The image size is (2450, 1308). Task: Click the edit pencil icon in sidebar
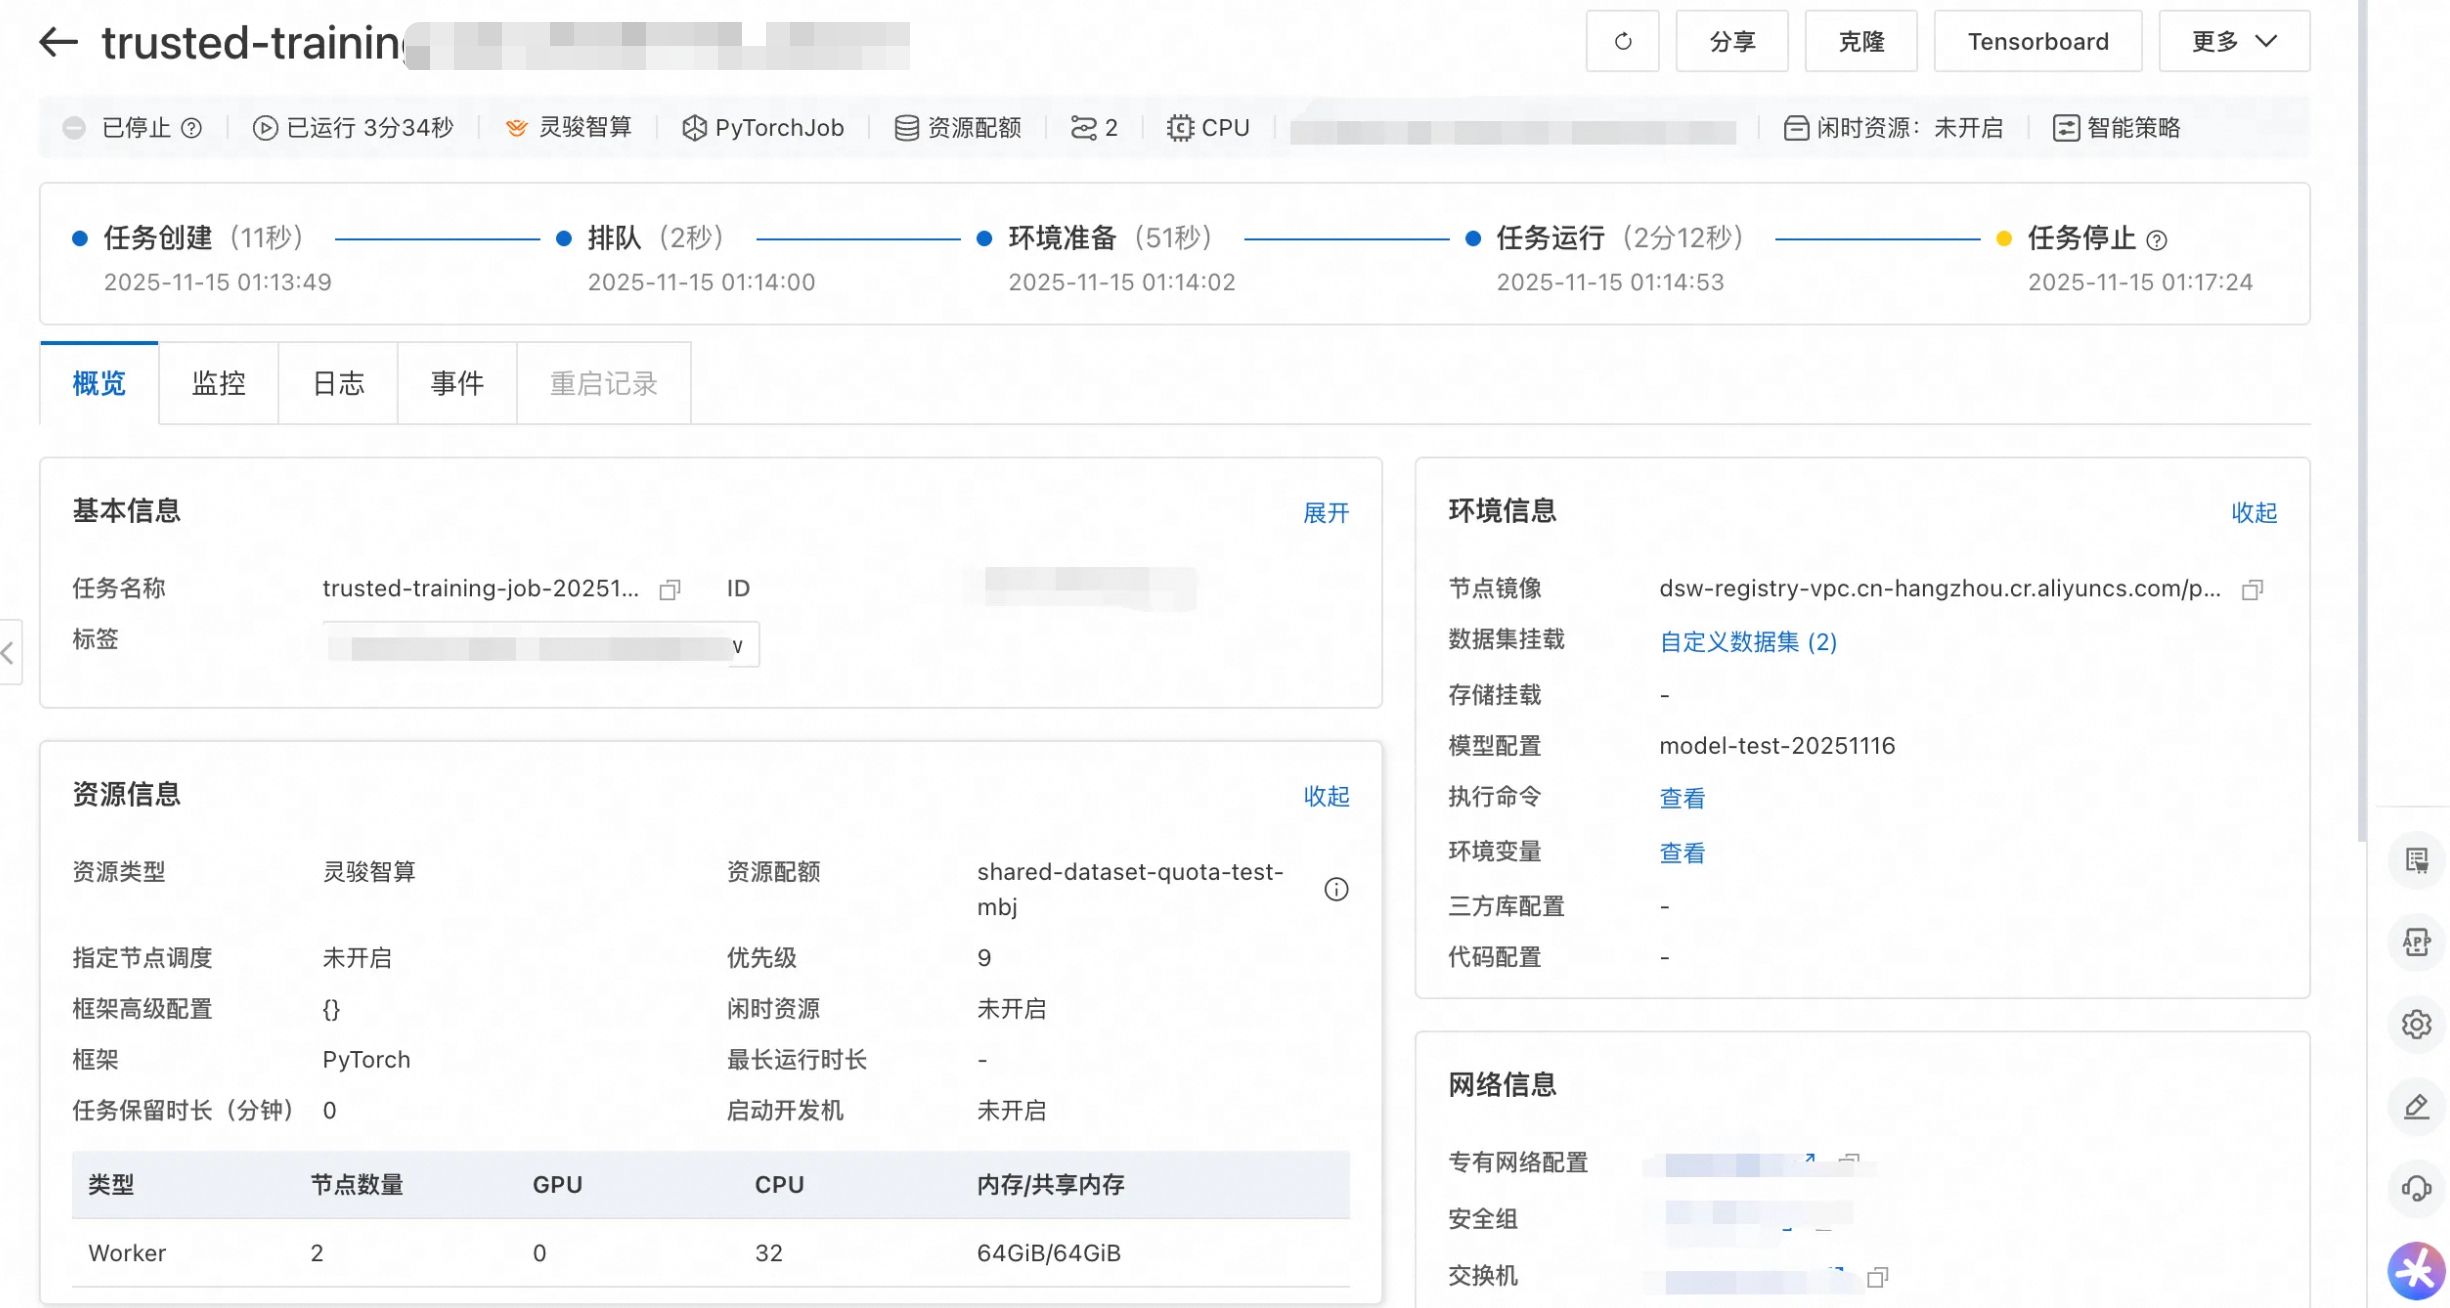coord(2416,1107)
